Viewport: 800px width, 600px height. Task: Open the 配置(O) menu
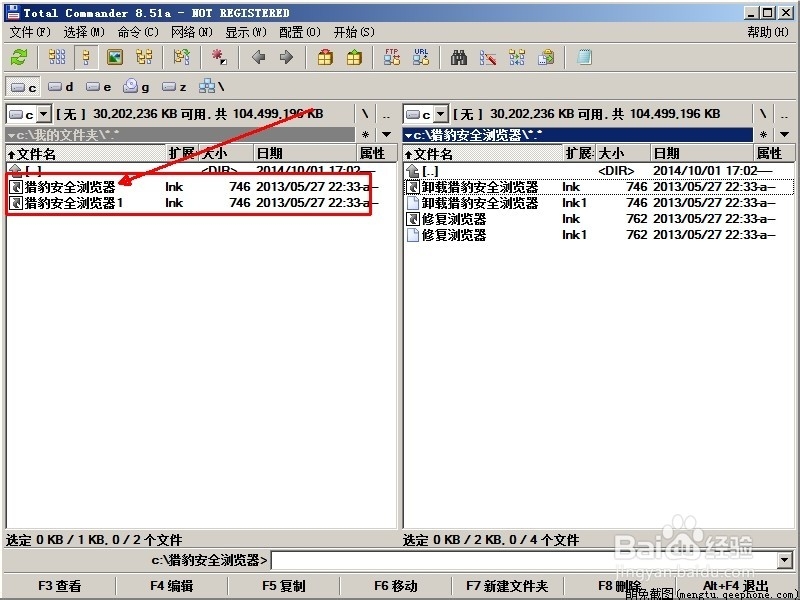point(300,32)
